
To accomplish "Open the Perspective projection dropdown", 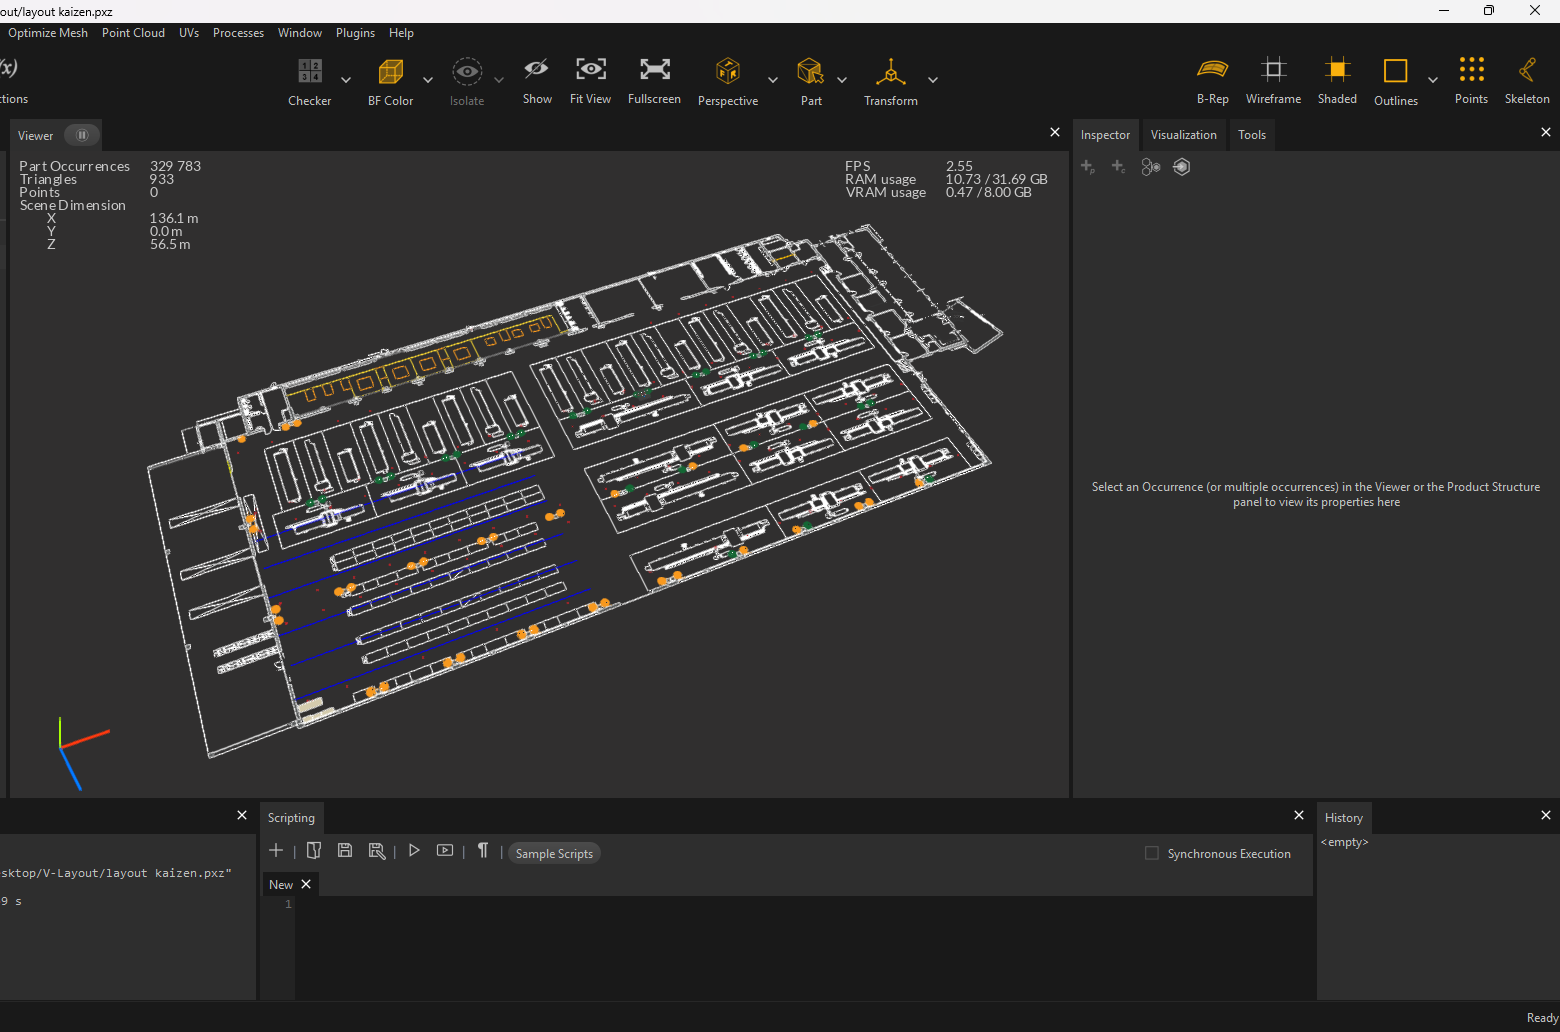I will tap(772, 80).
